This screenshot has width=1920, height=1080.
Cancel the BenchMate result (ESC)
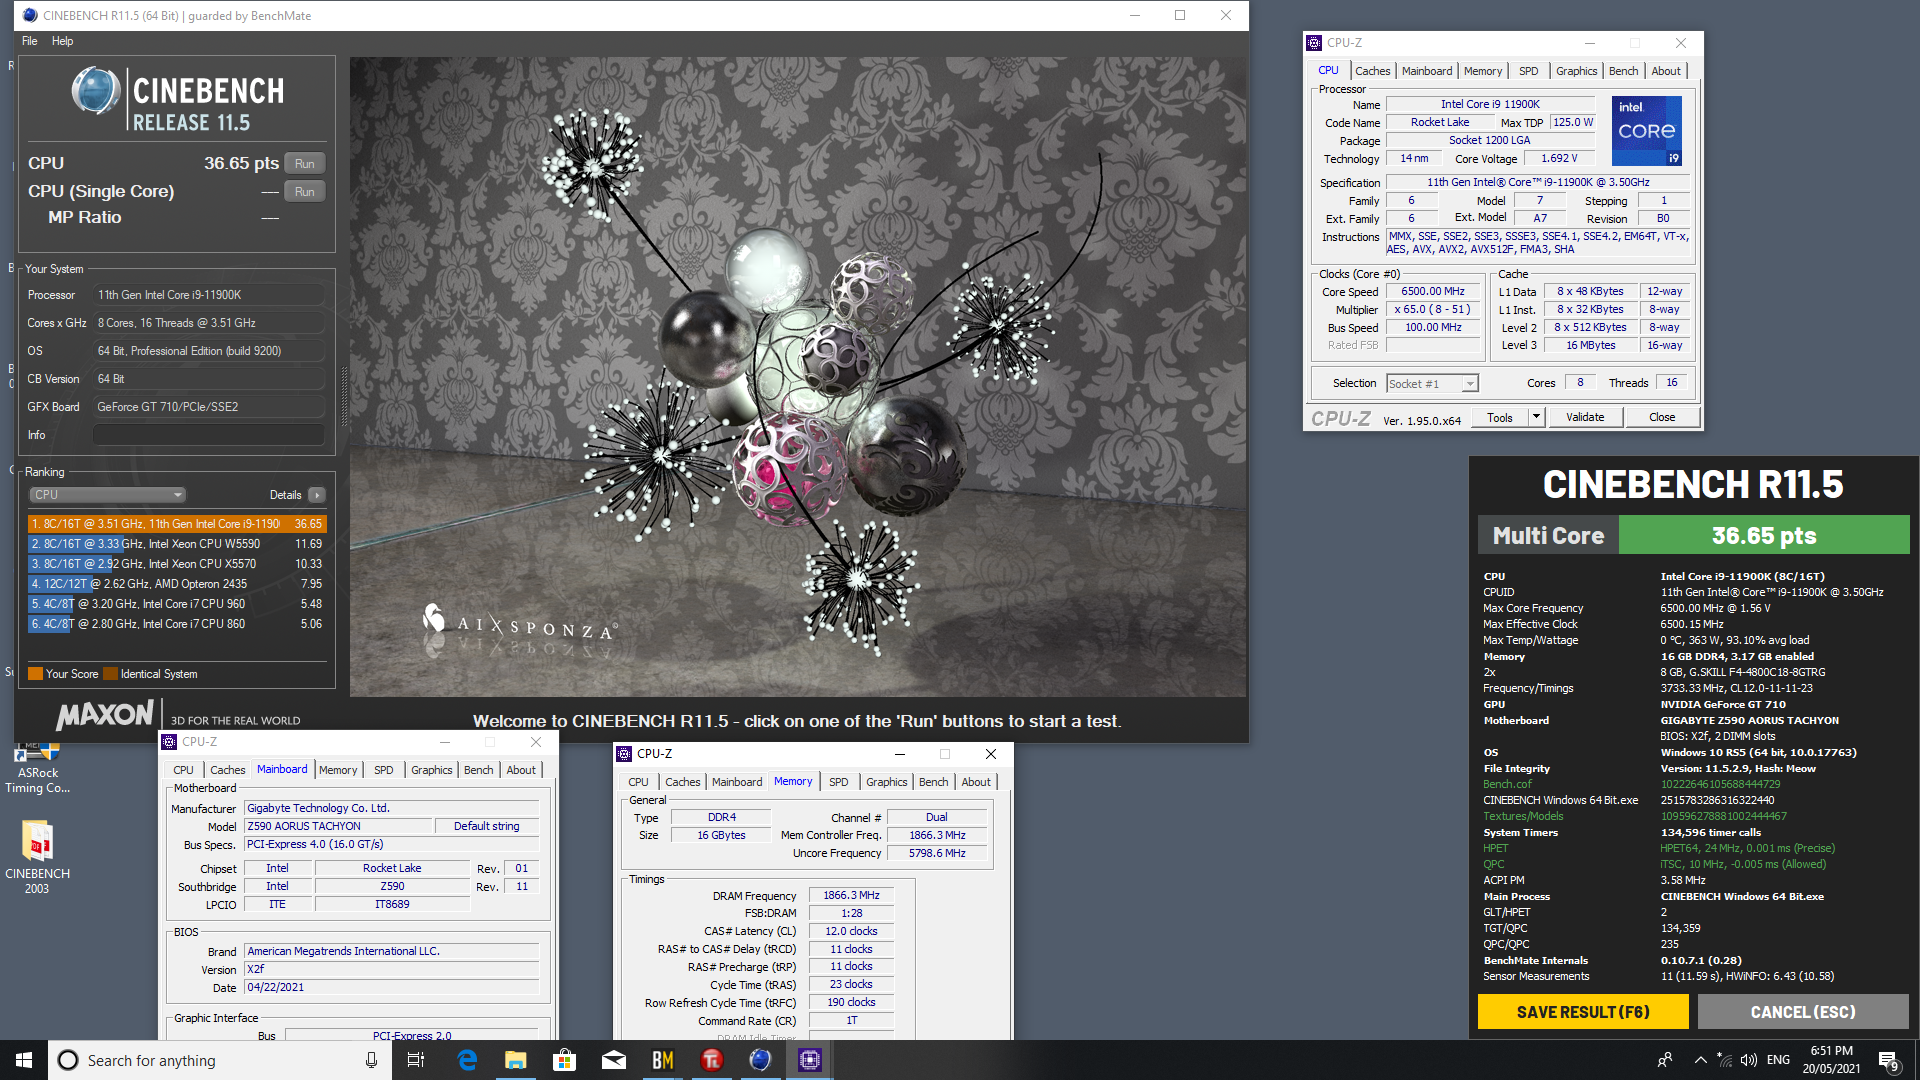pos(1803,1012)
